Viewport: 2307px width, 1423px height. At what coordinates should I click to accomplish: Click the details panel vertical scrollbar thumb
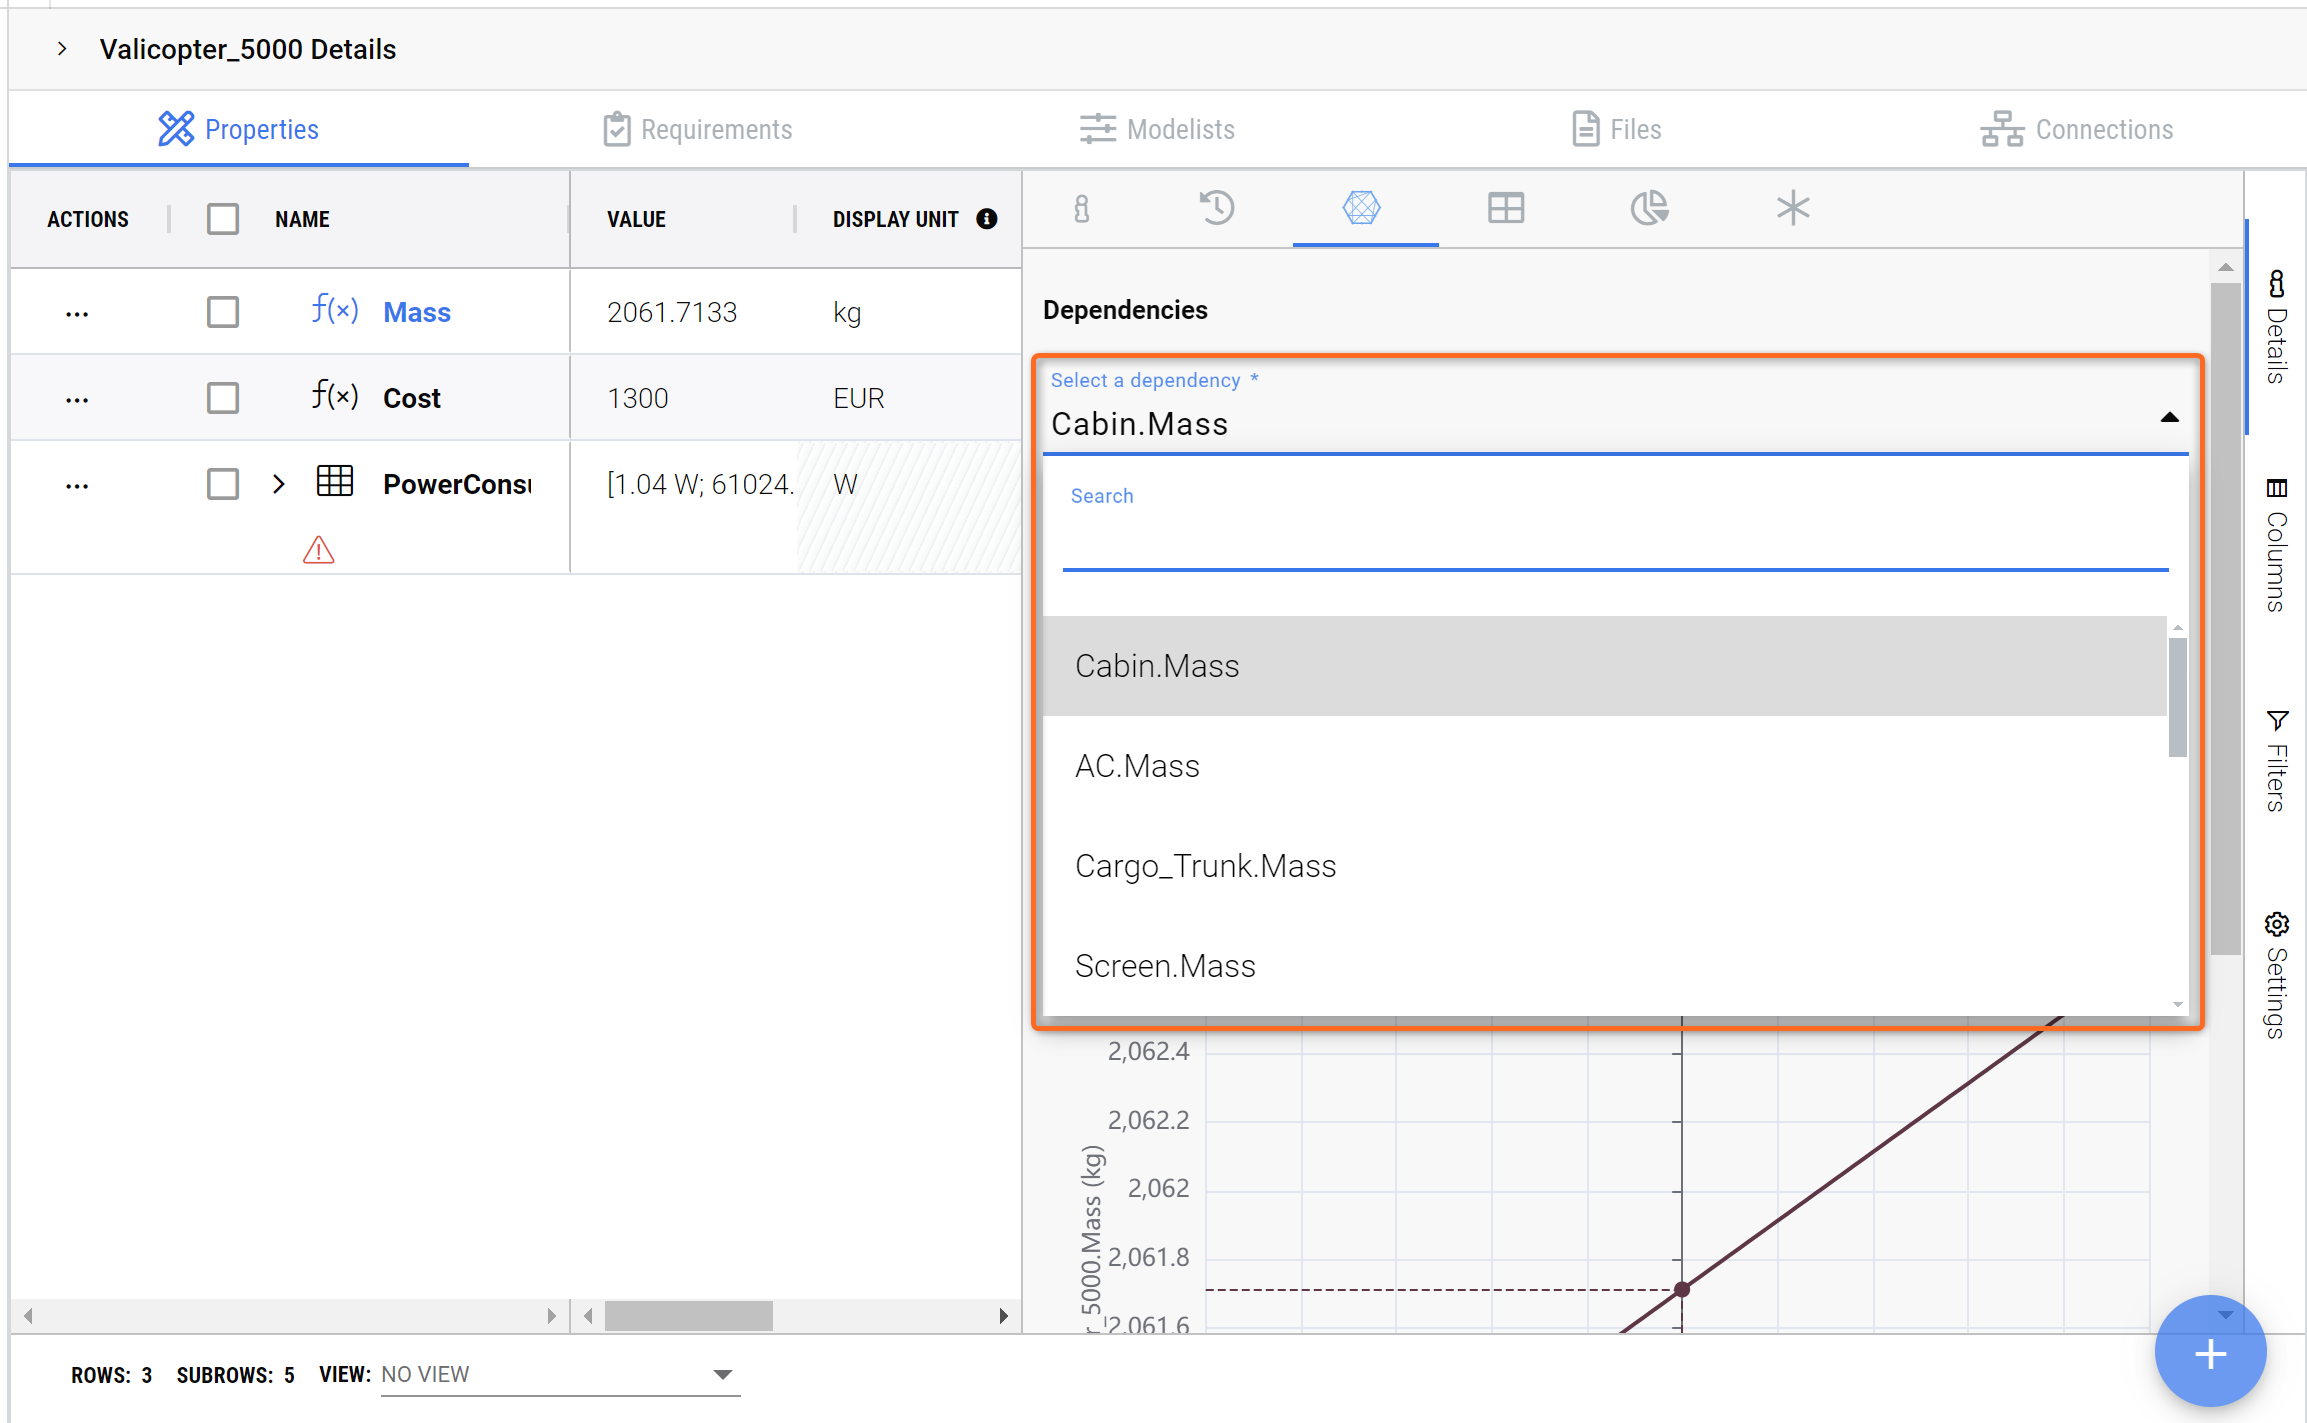point(2225,618)
